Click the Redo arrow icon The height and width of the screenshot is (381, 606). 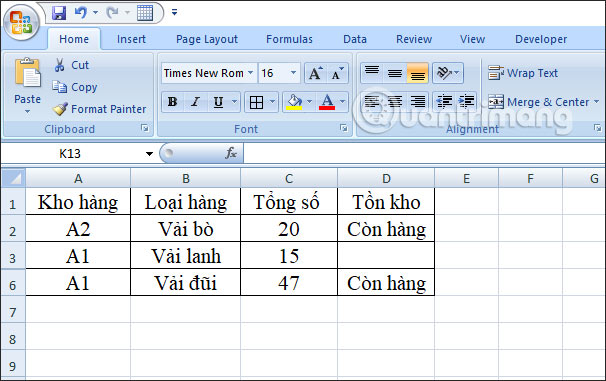pyautogui.click(x=112, y=13)
